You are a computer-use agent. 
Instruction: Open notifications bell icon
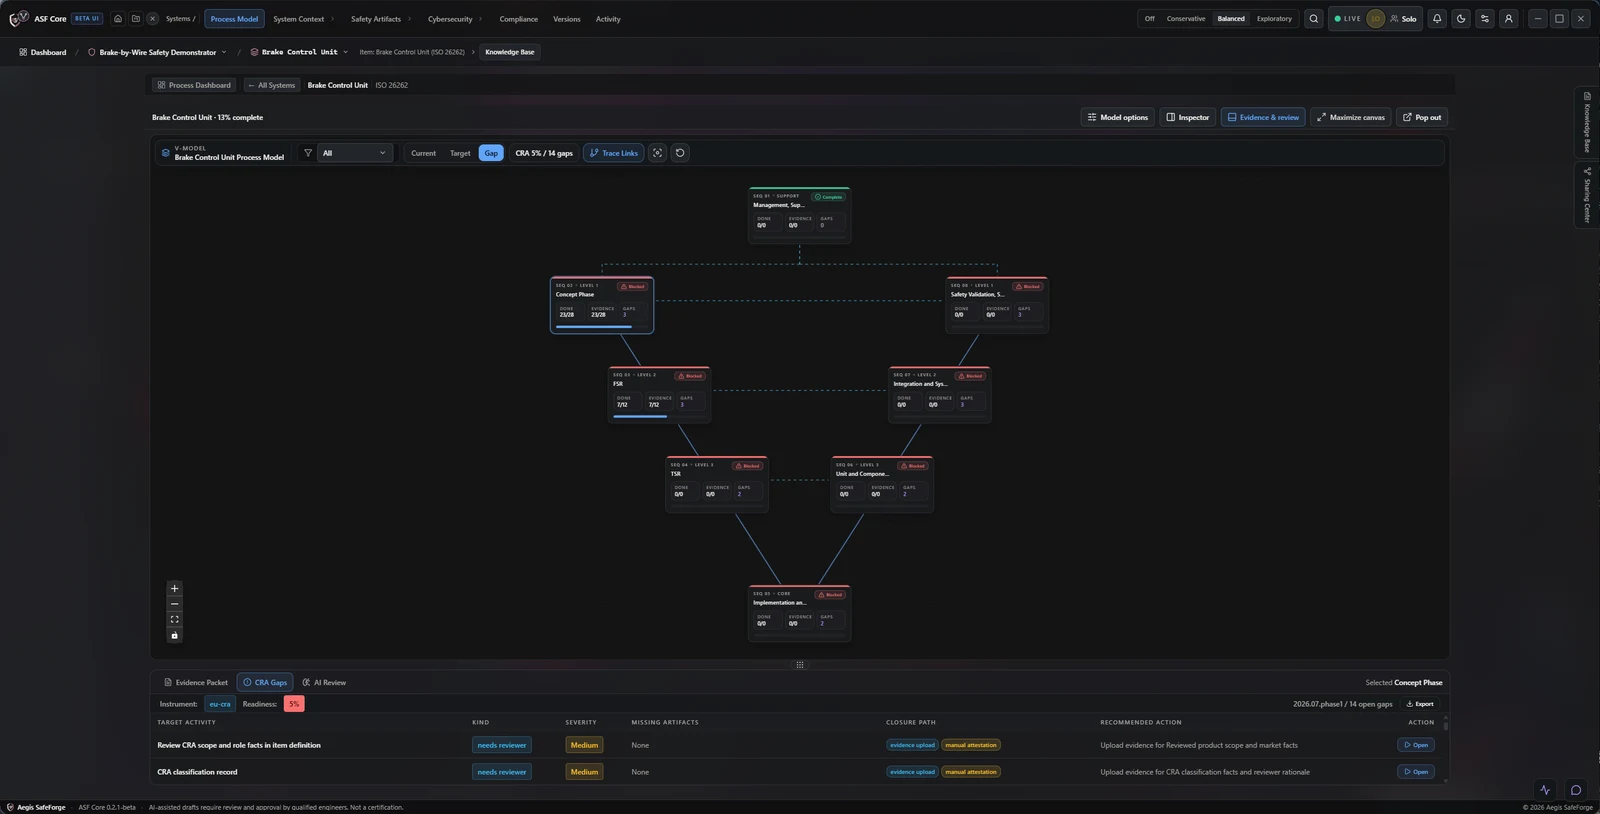pos(1437,19)
